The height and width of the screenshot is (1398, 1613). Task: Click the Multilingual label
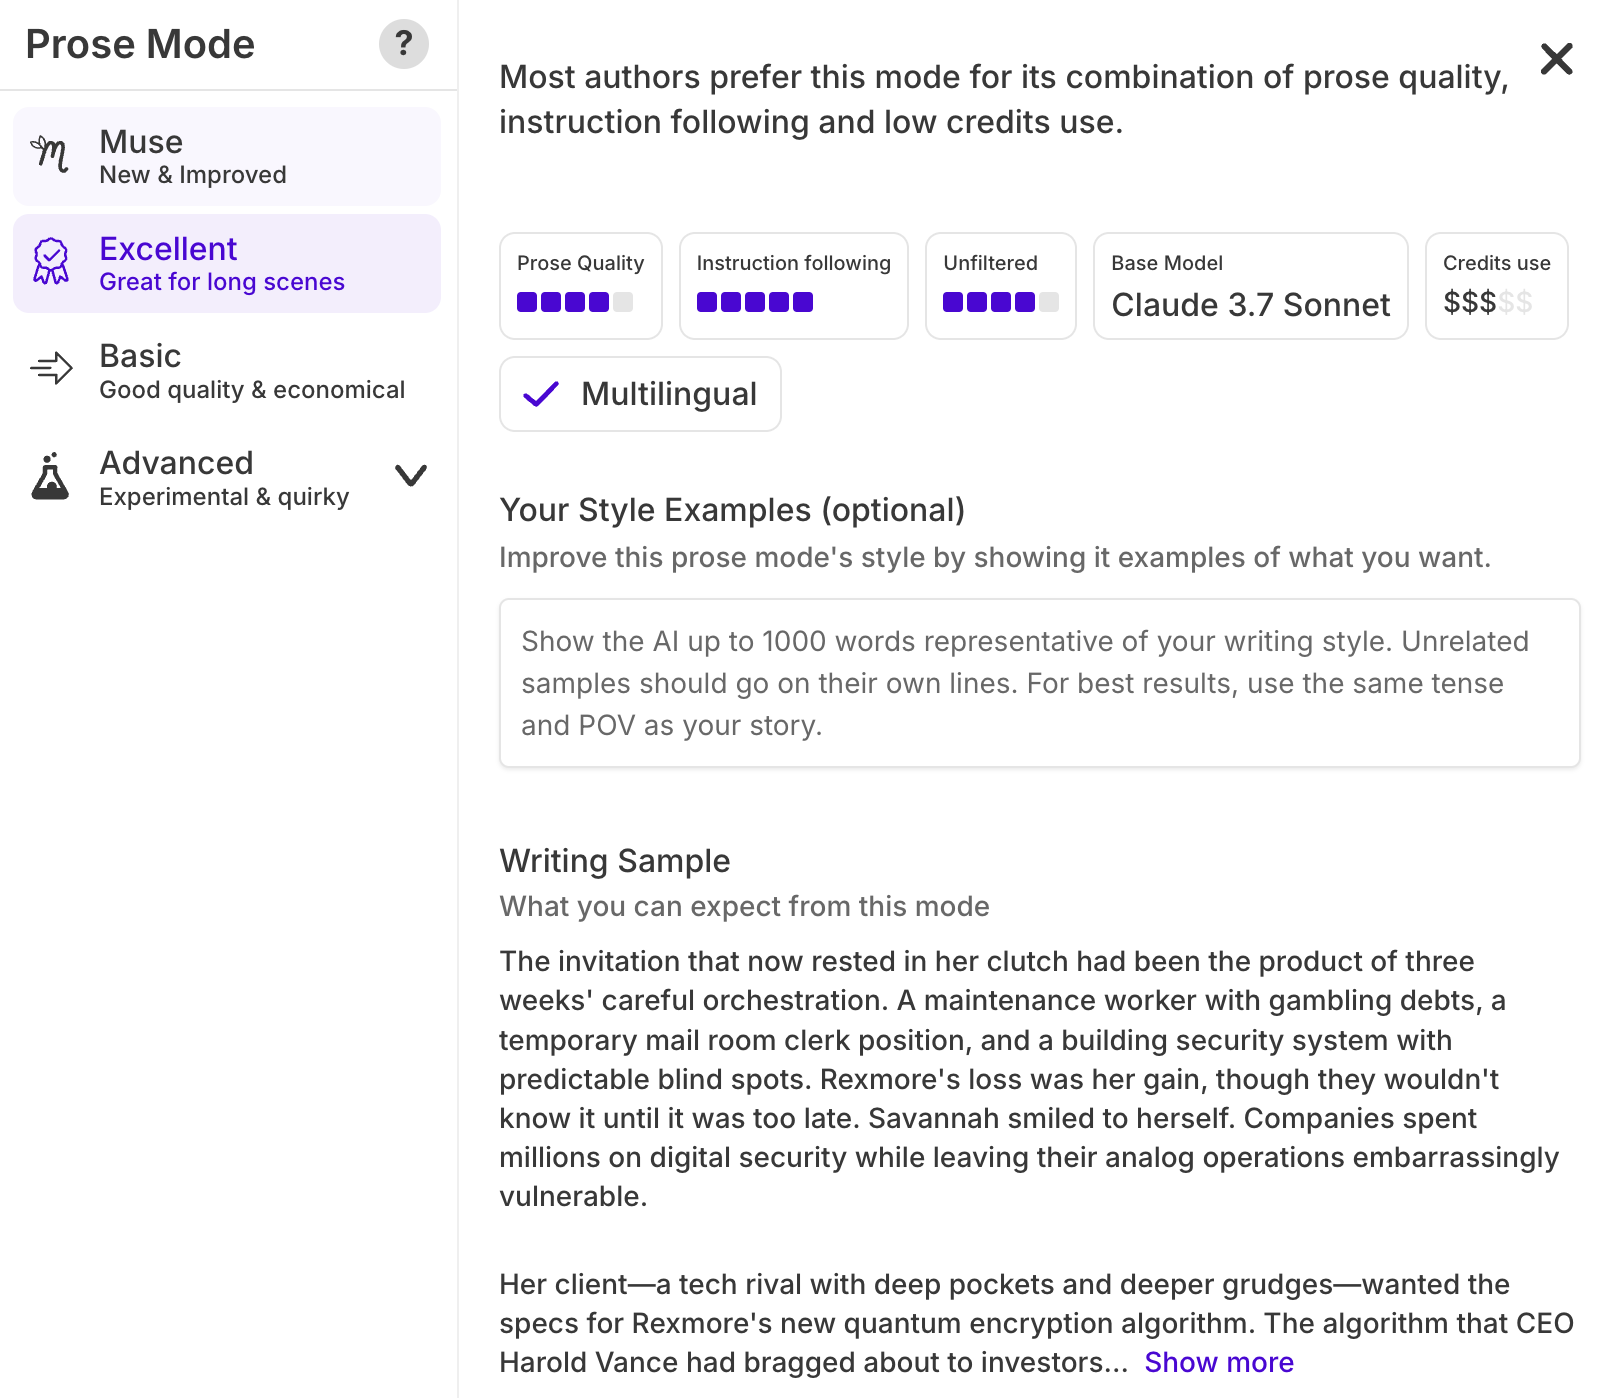(669, 394)
